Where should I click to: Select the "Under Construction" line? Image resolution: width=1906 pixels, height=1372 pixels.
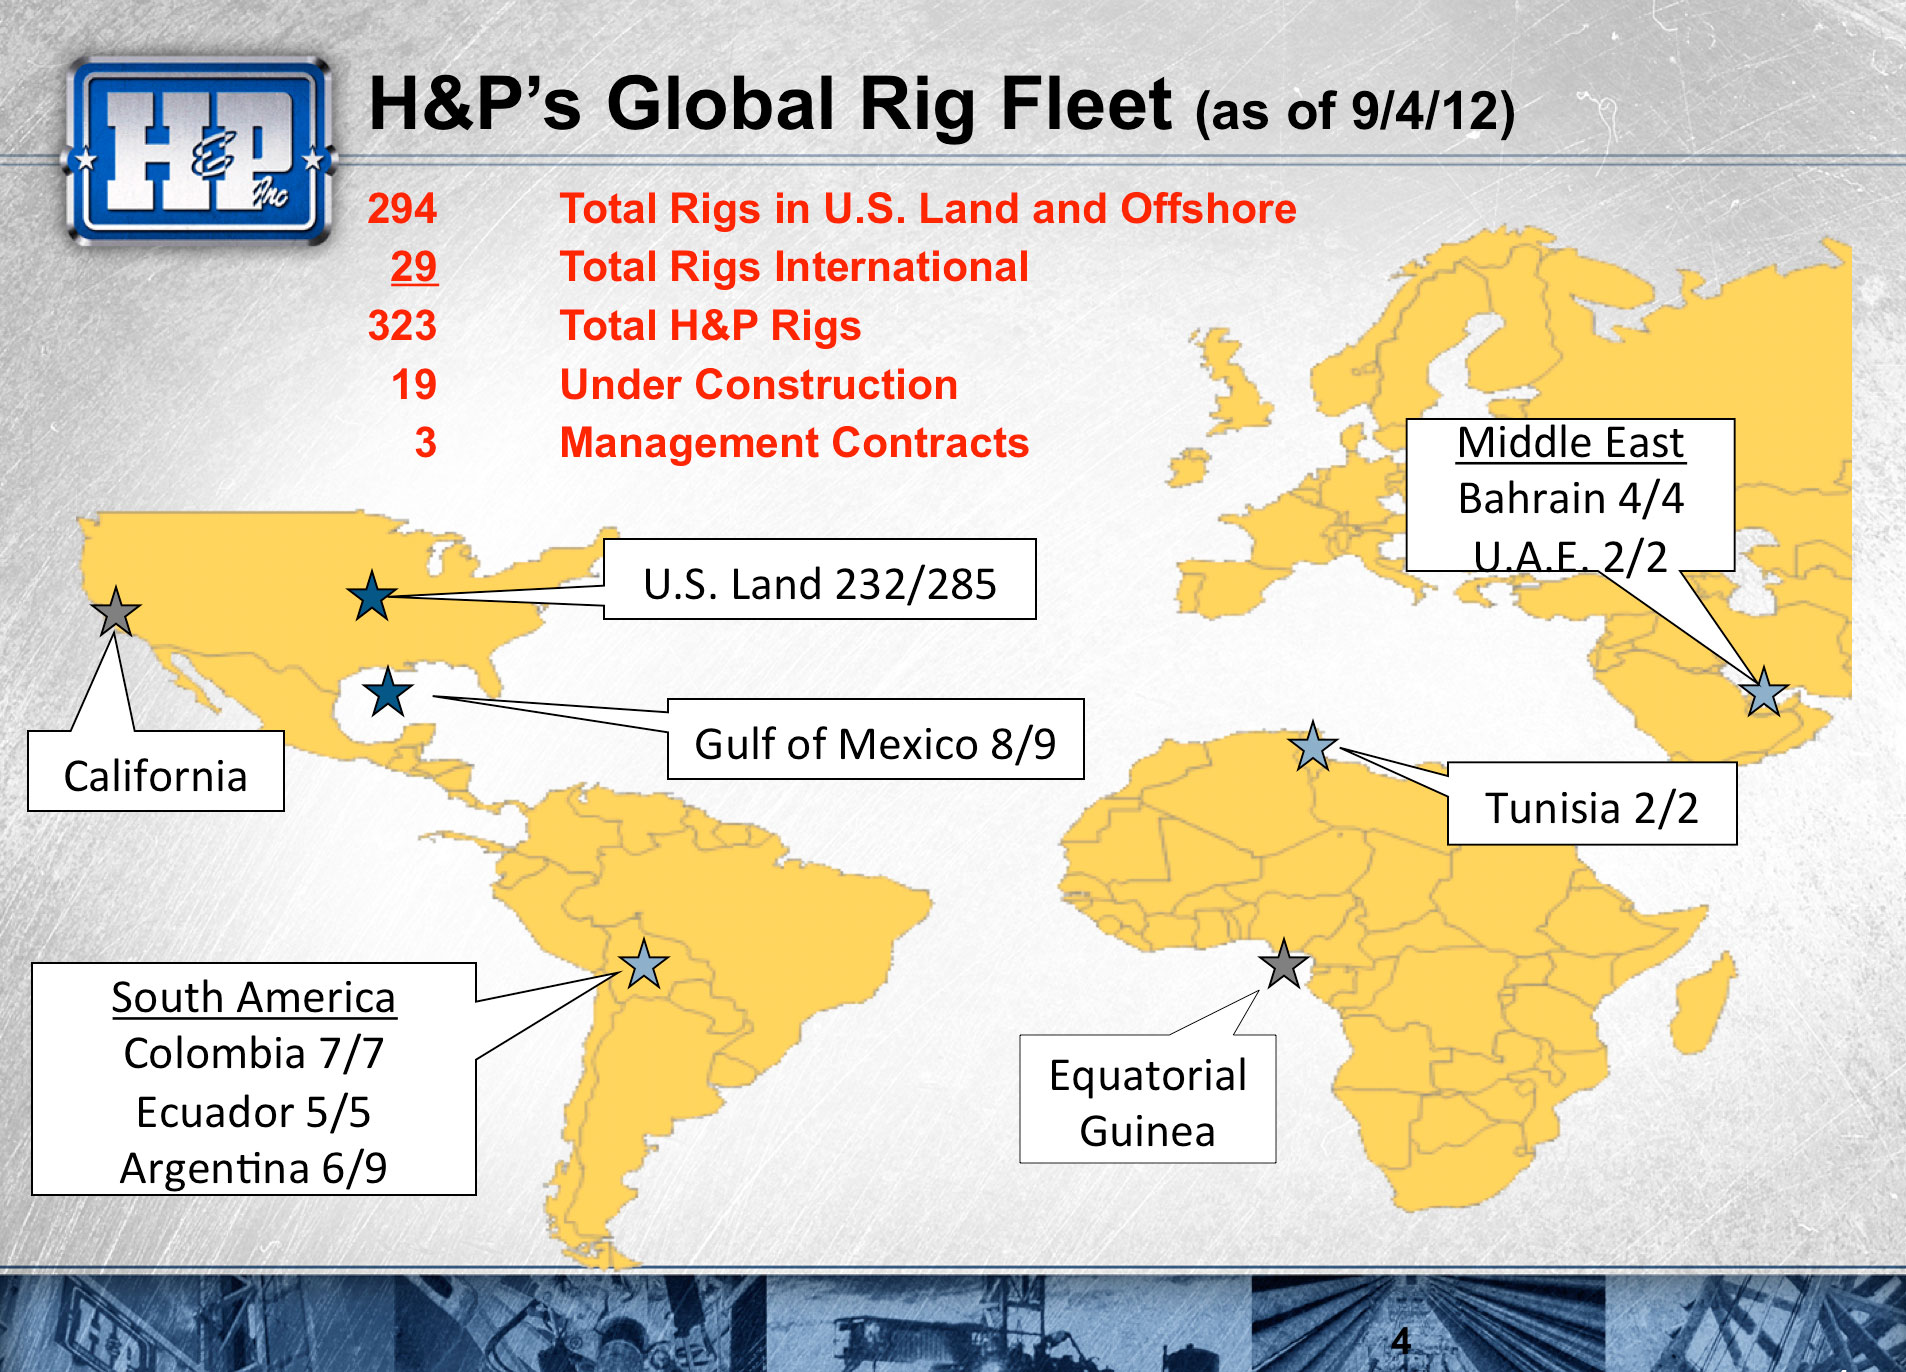758,385
